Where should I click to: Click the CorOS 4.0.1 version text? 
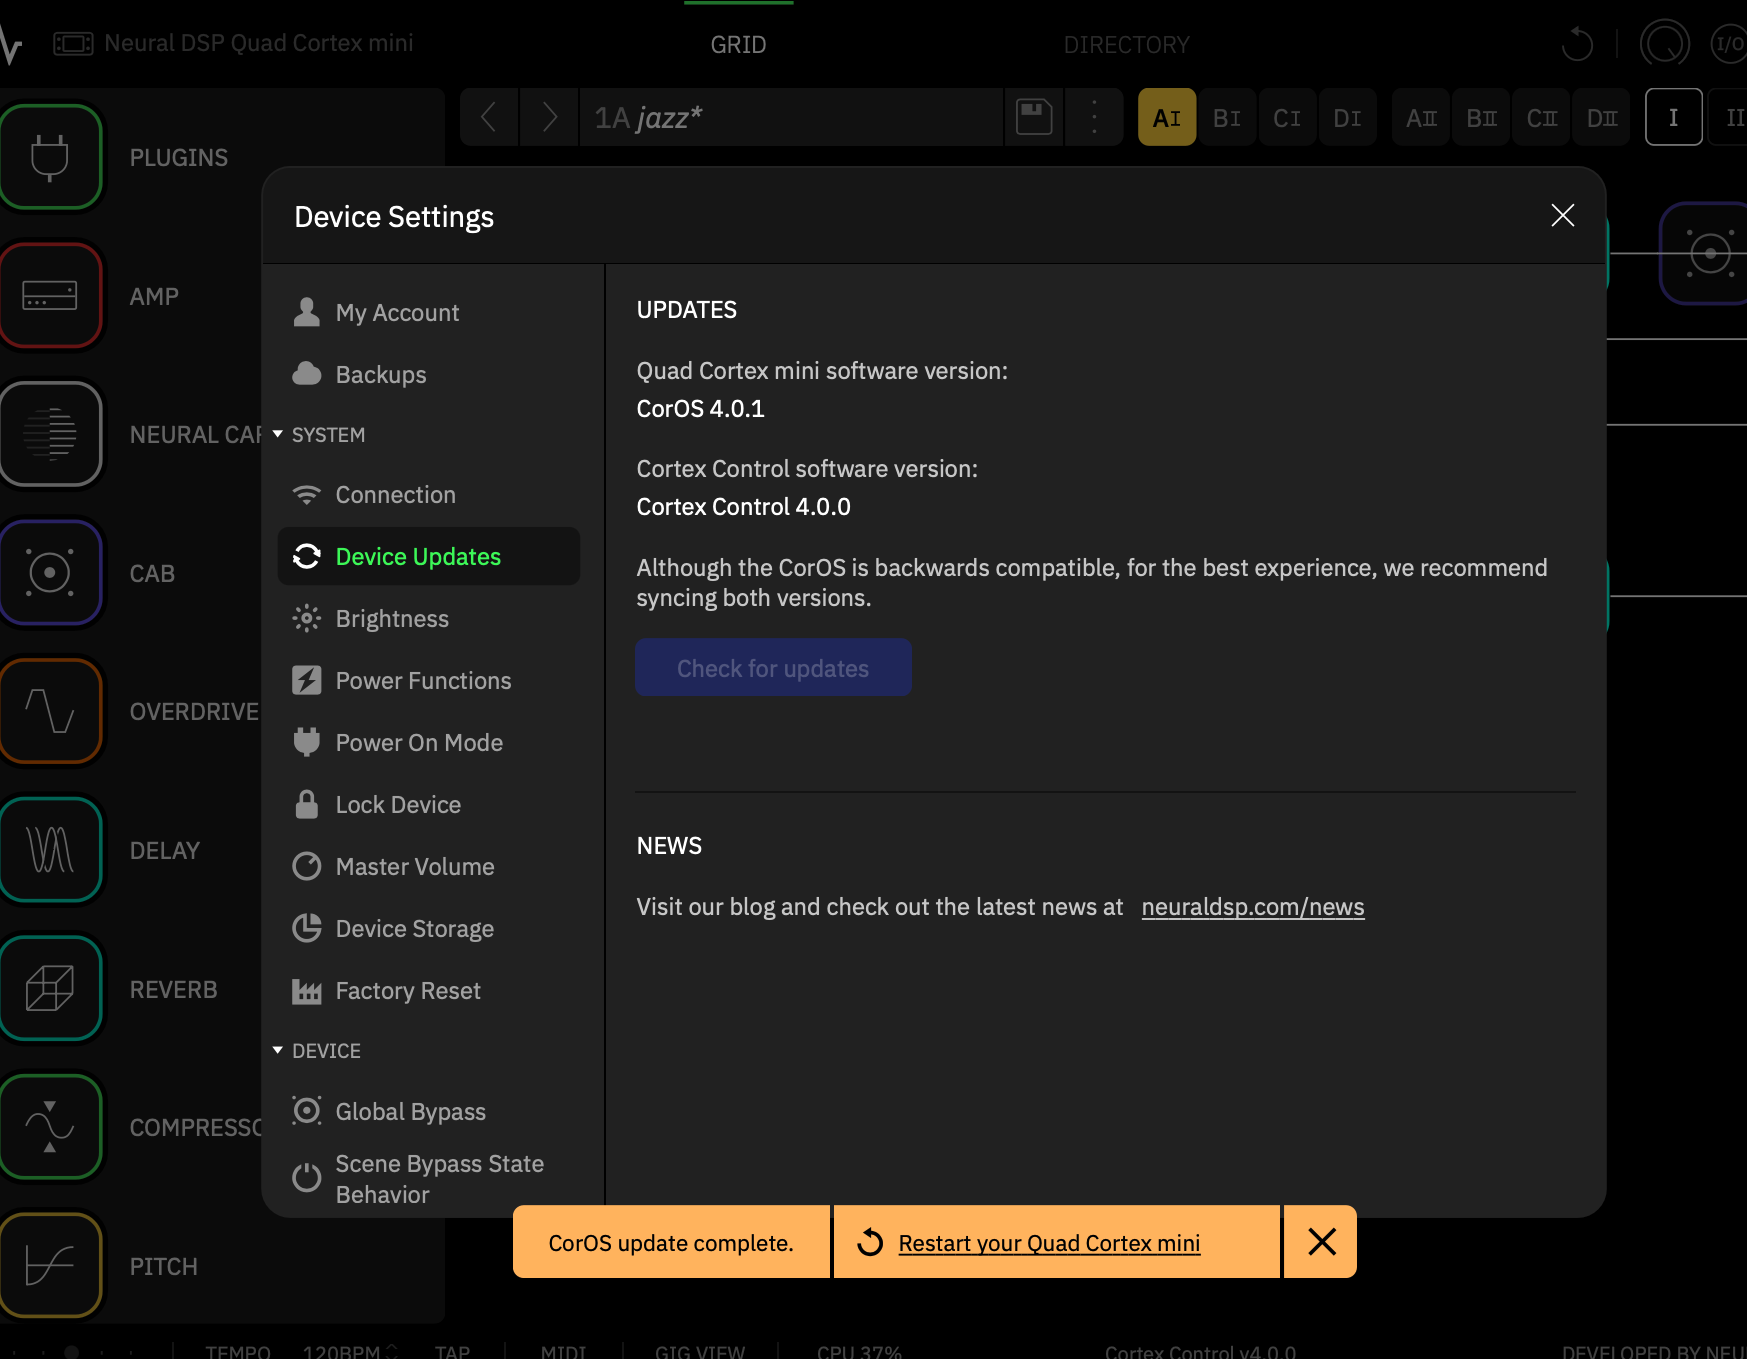(700, 408)
